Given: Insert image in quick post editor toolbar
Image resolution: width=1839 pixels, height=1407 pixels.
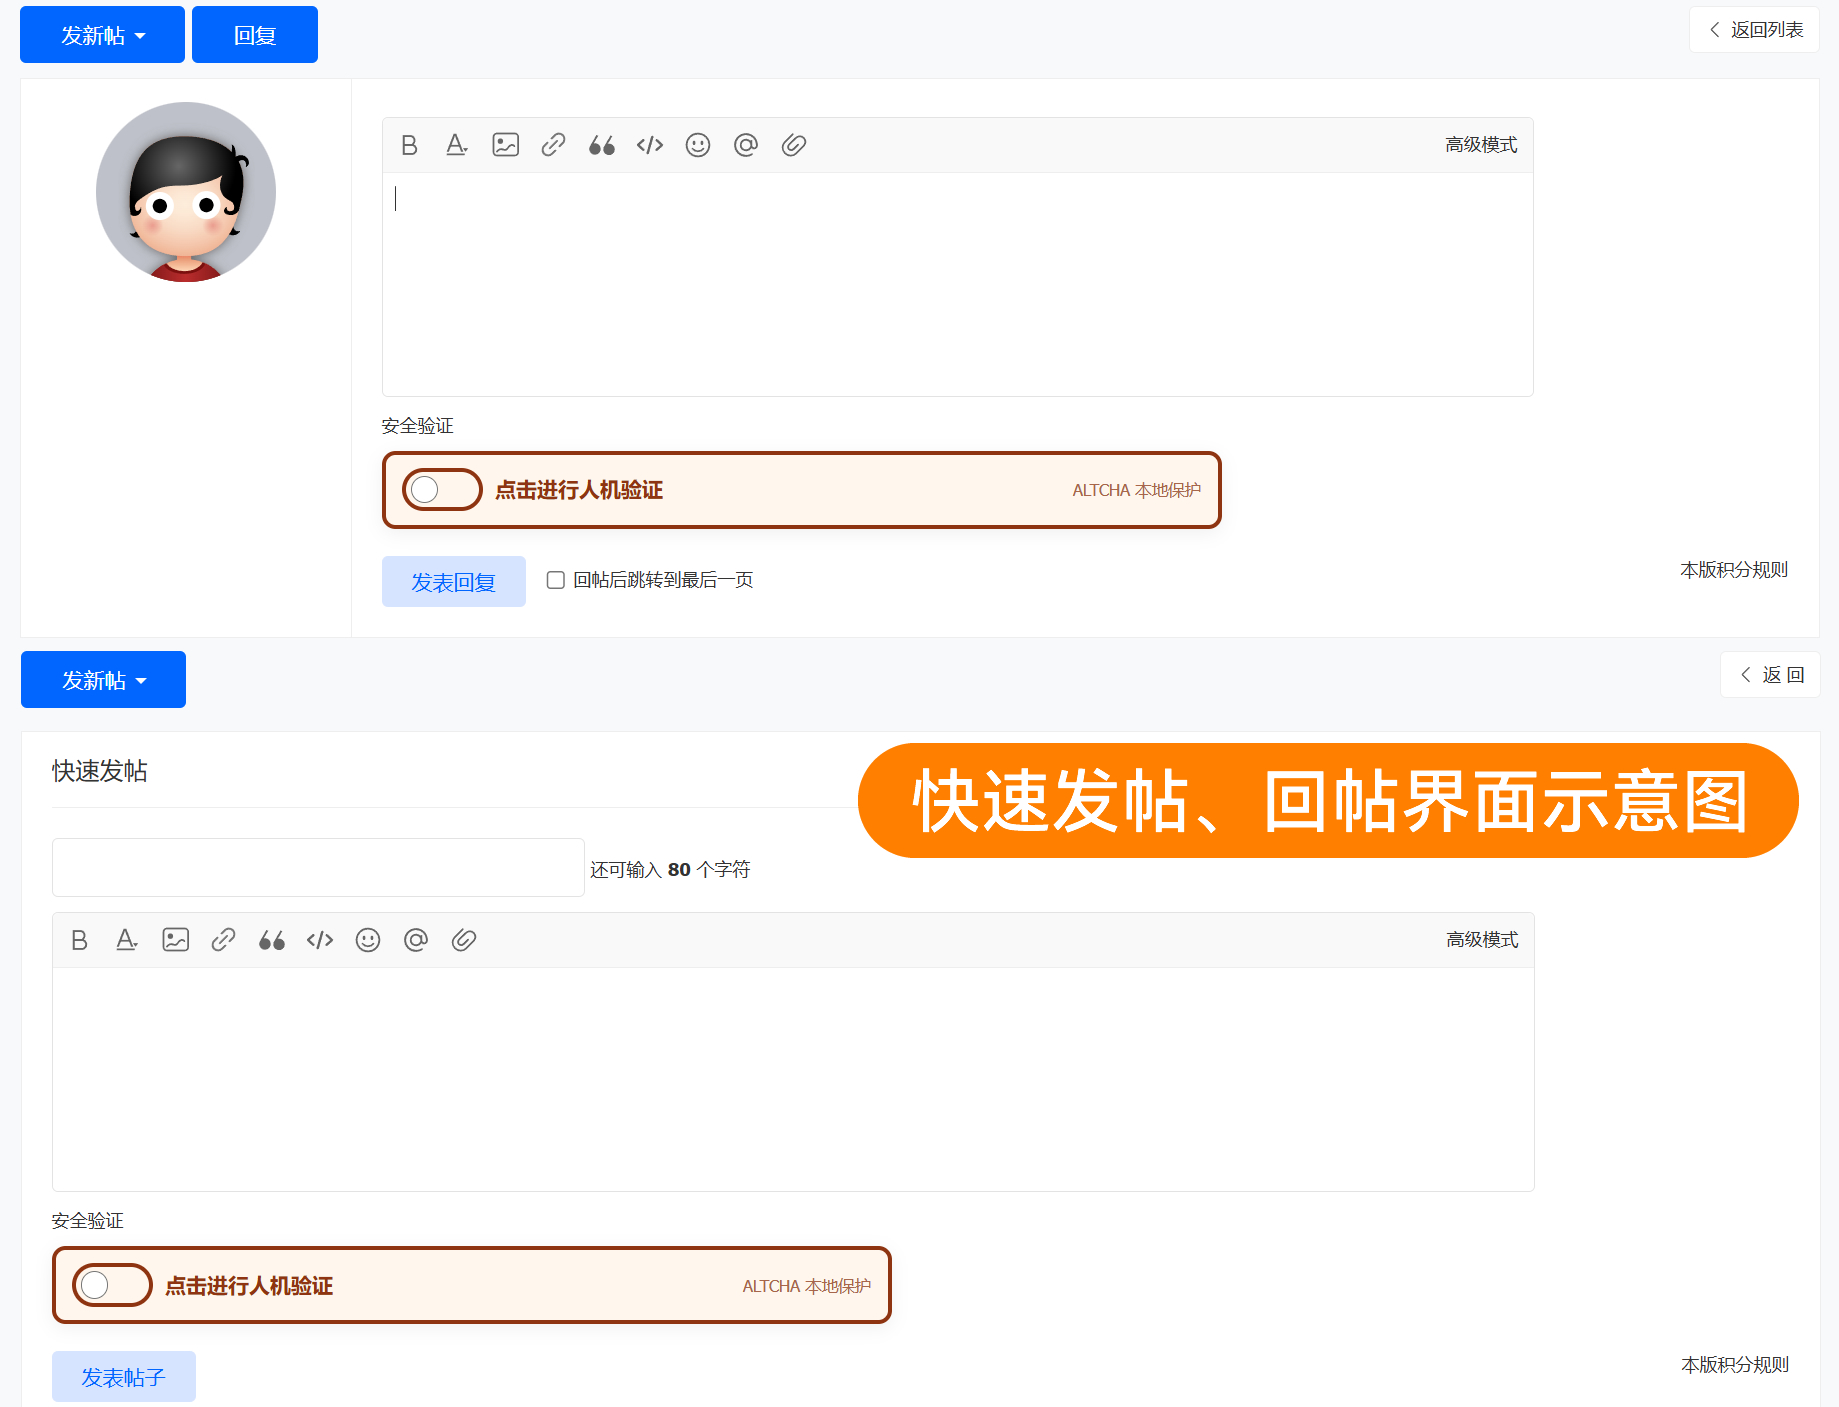Looking at the screenshot, I should (176, 940).
